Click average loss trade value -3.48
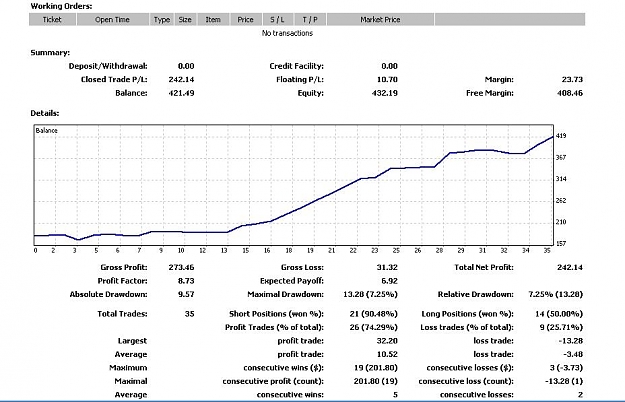The height and width of the screenshot is (402, 625). click(573, 355)
